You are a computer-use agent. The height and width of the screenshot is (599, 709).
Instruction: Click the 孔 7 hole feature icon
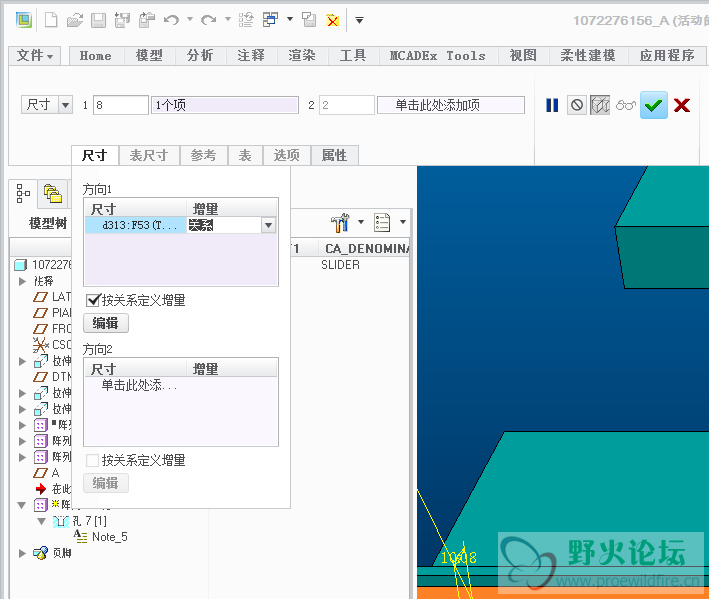(61, 521)
